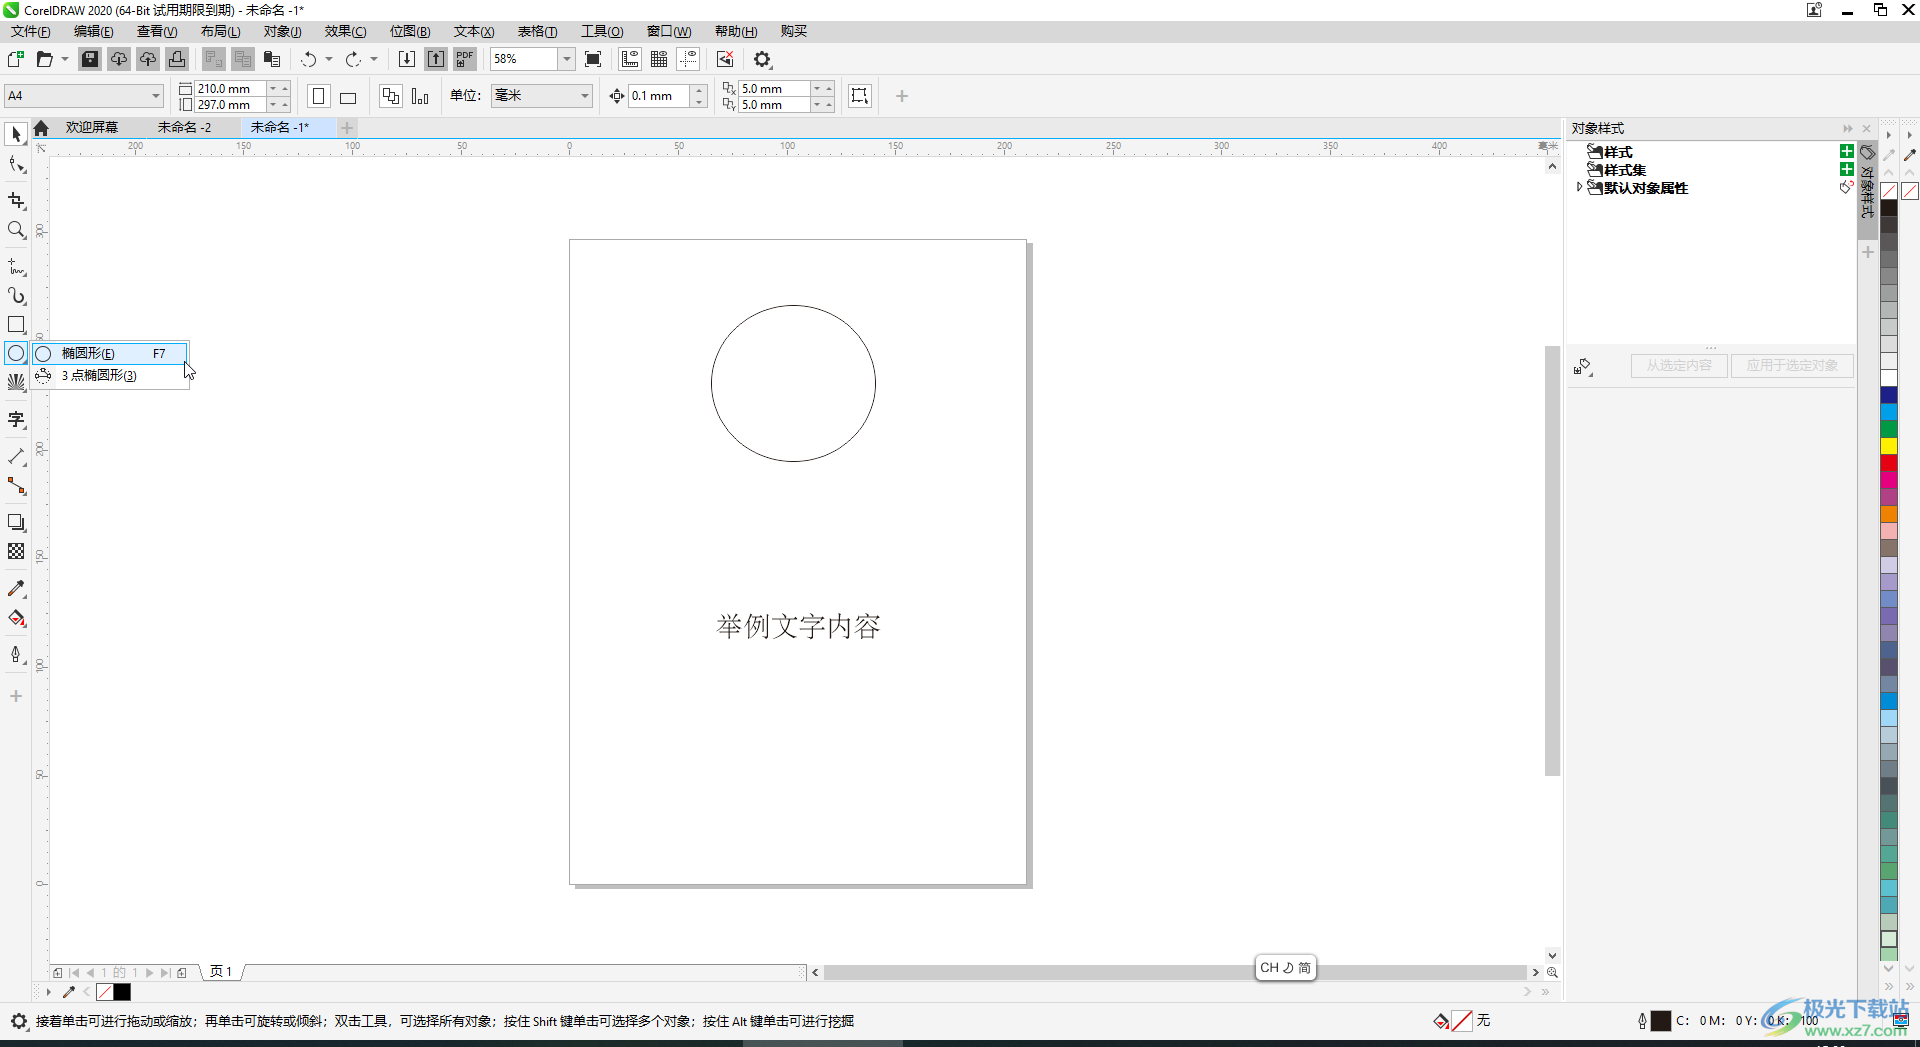Increase the nudge distance 0.1 mm stepper
1920x1047 pixels.
coord(699,90)
